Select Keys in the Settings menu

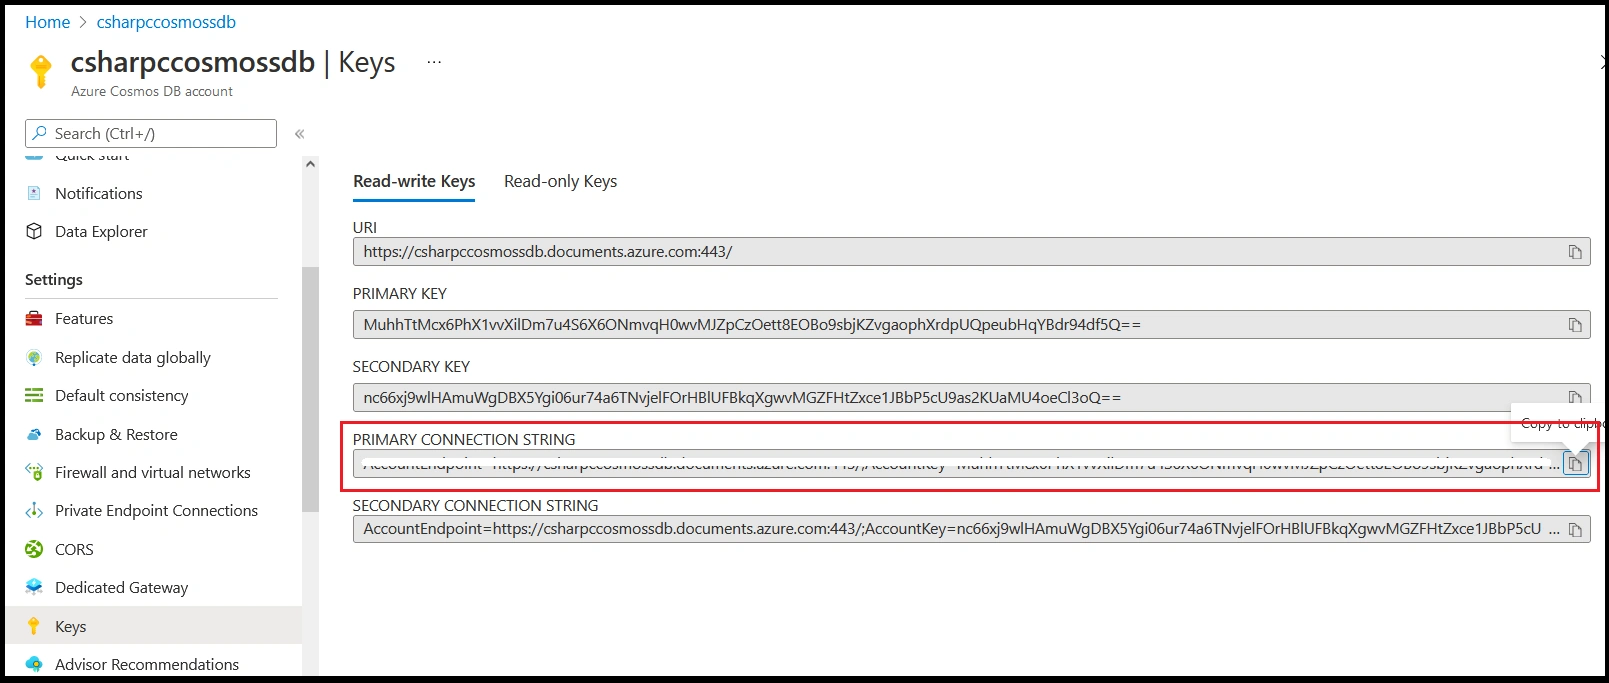point(153,626)
